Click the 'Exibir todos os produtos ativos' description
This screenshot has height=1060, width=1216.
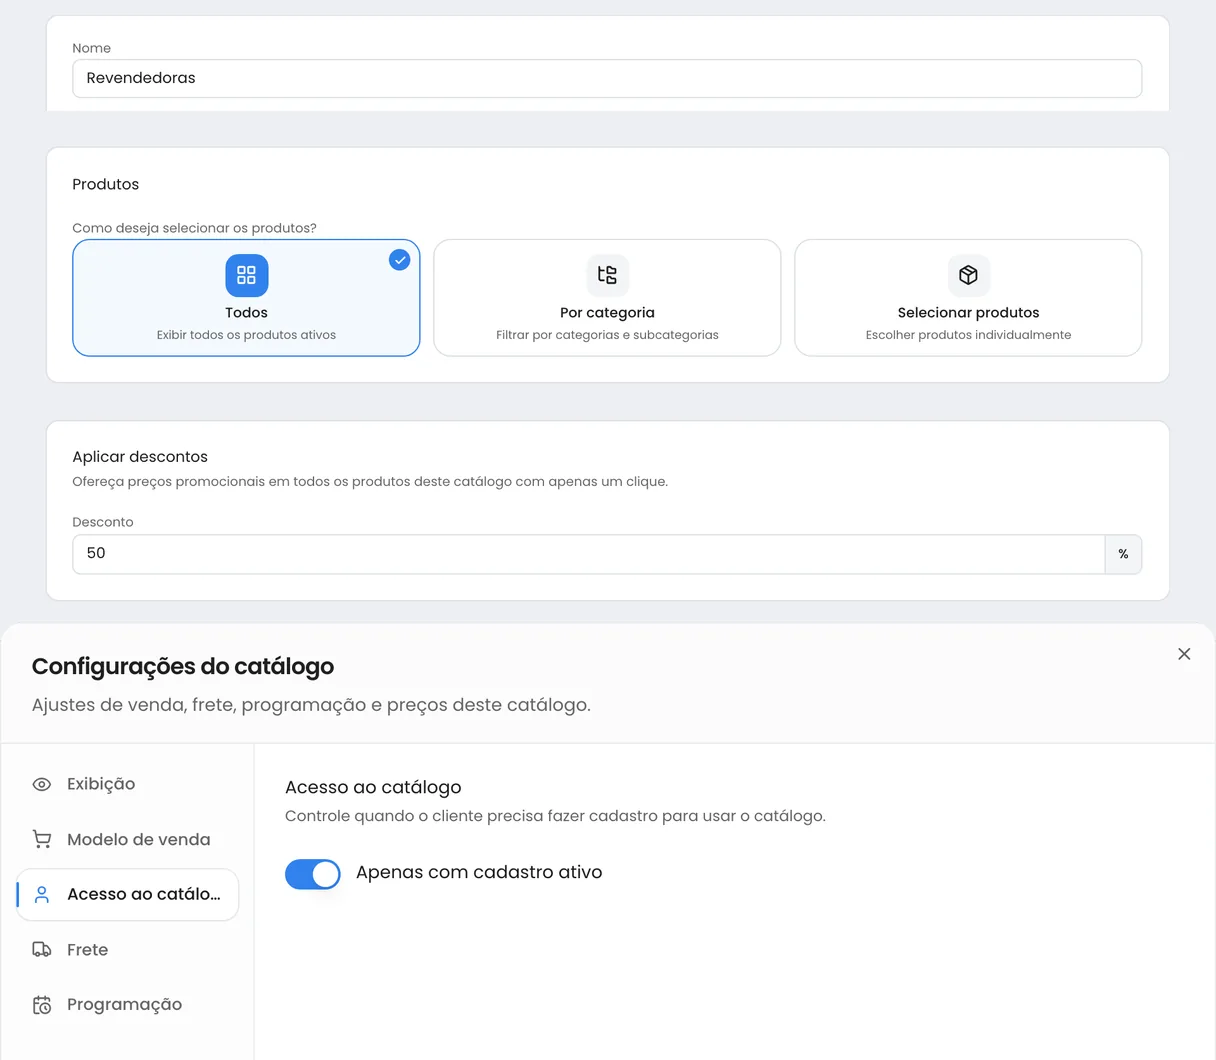(246, 335)
